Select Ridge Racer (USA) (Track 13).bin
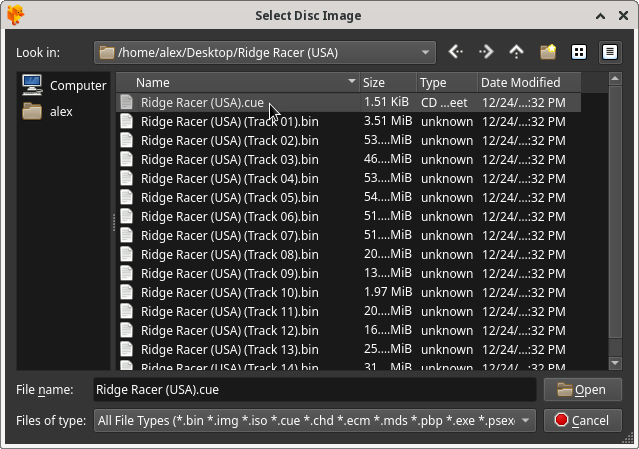 click(x=230, y=349)
